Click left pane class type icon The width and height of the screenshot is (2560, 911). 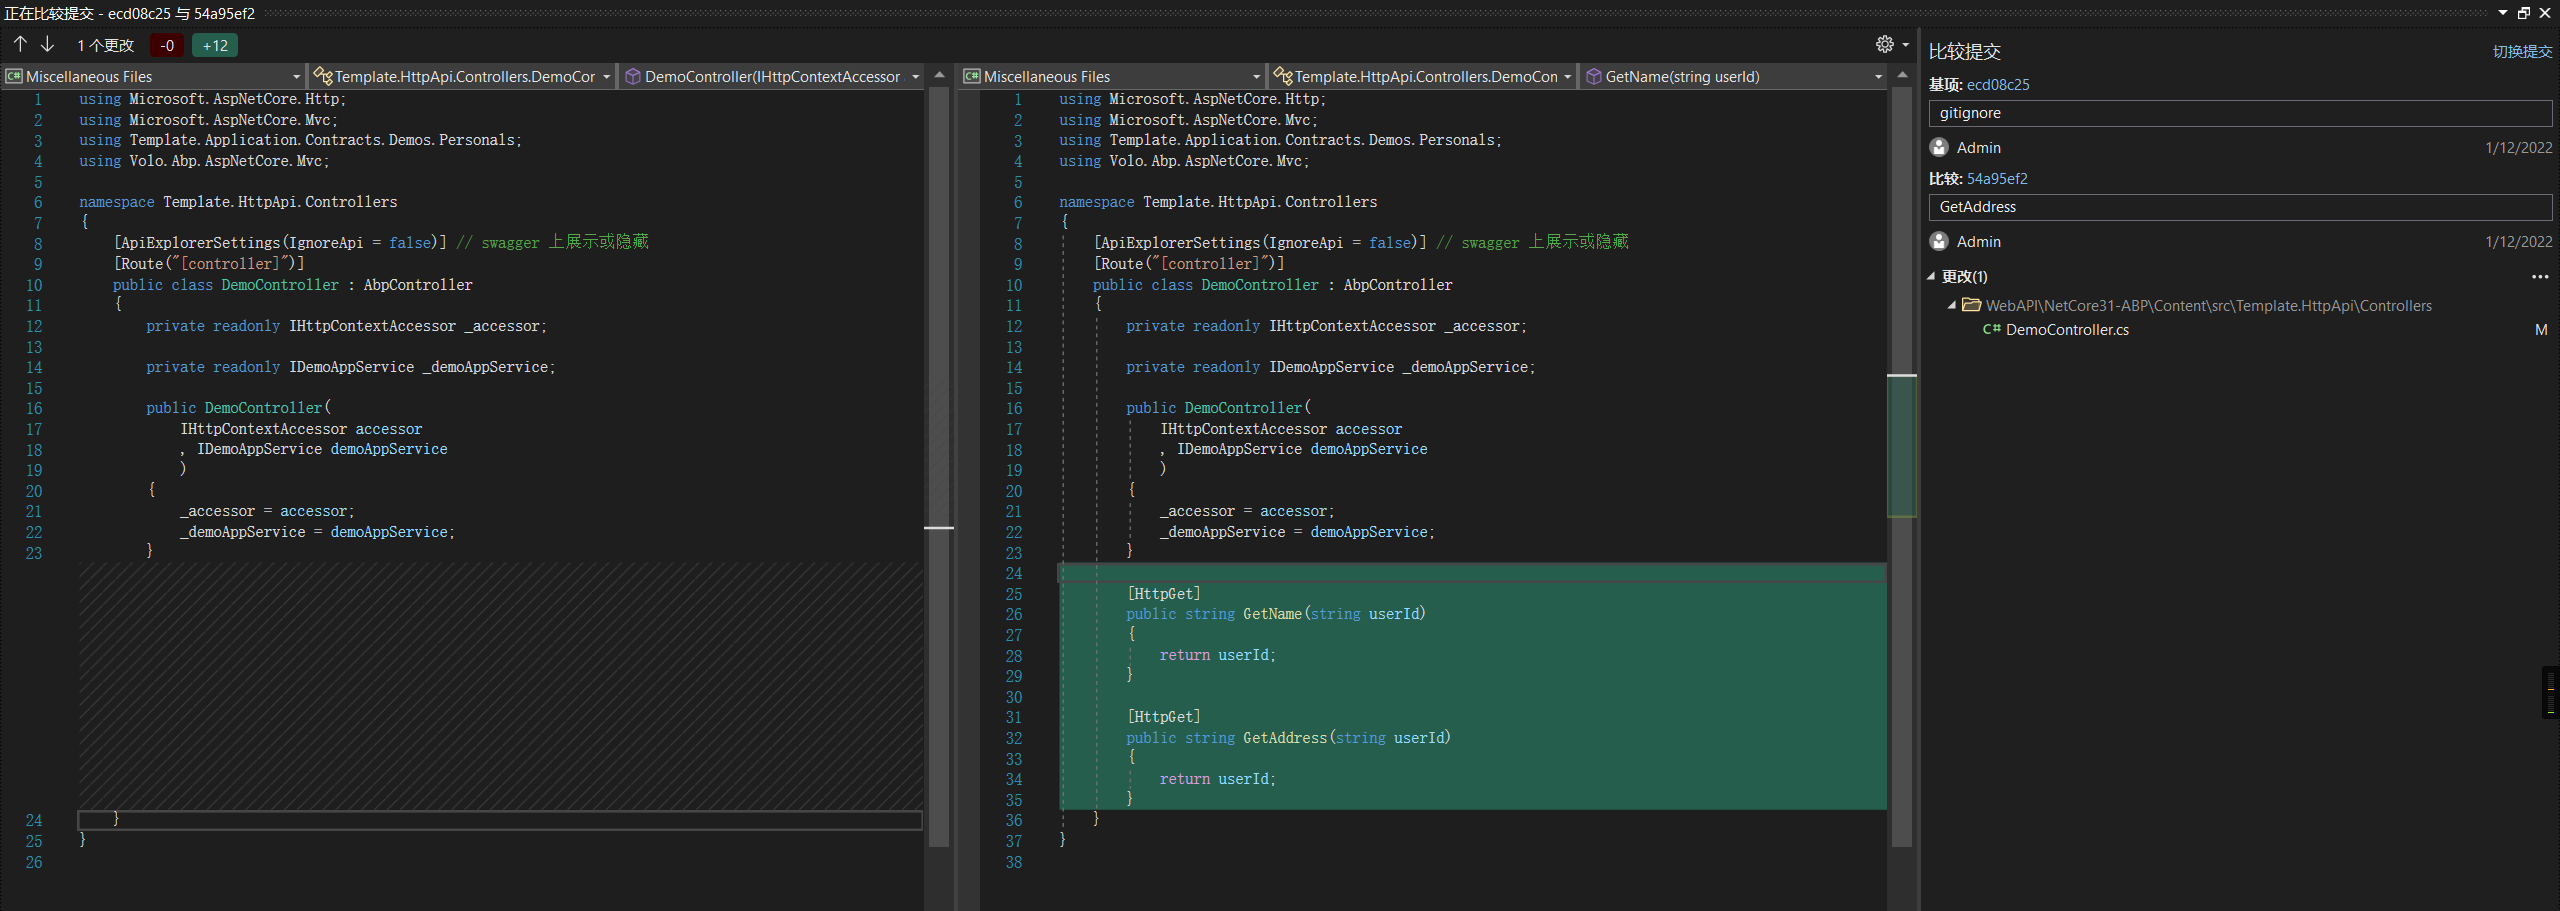tap(323, 76)
